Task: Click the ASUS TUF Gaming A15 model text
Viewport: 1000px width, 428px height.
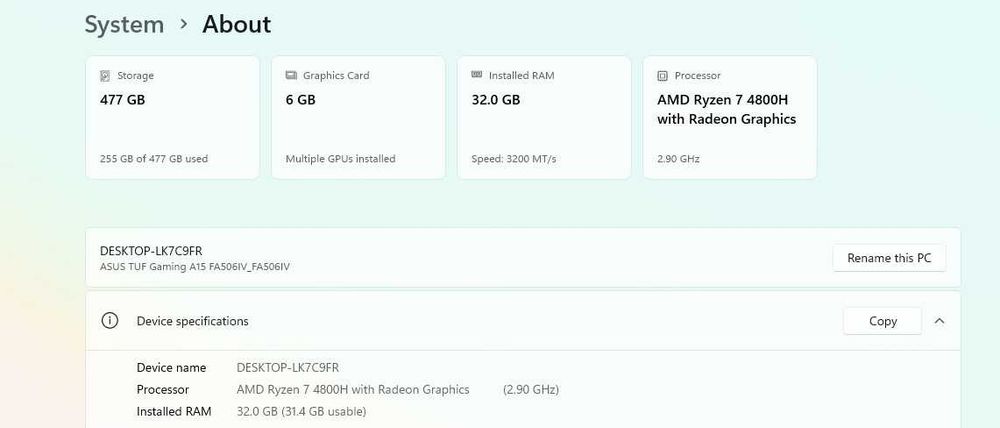Action: click(195, 267)
